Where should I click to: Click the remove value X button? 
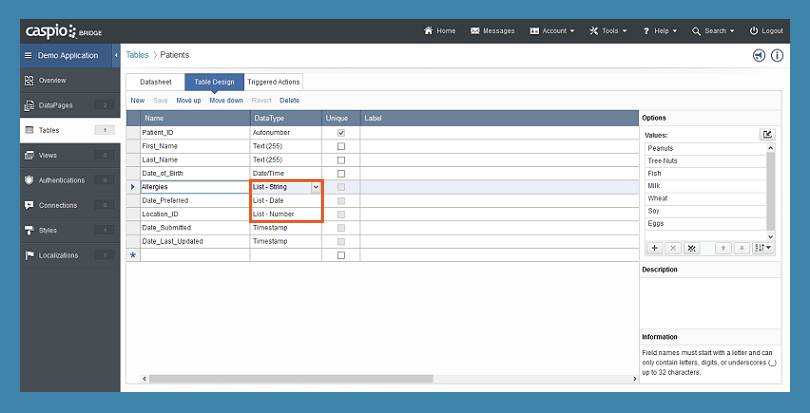pos(673,248)
